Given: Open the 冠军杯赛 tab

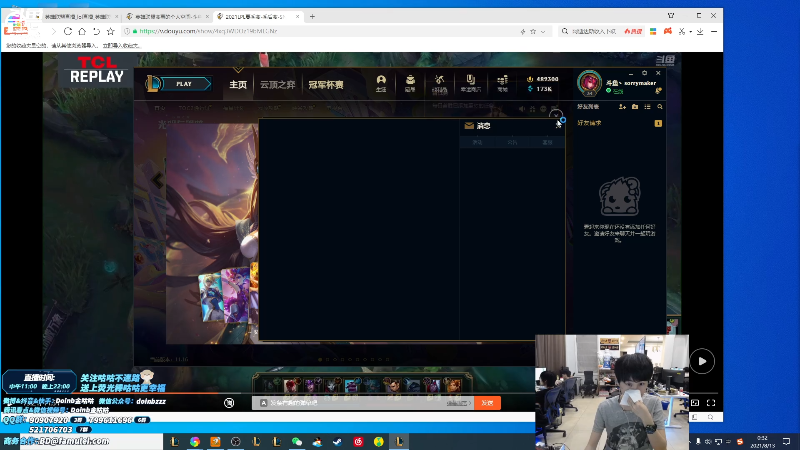Looking at the screenshot, I should coord(326,85).
